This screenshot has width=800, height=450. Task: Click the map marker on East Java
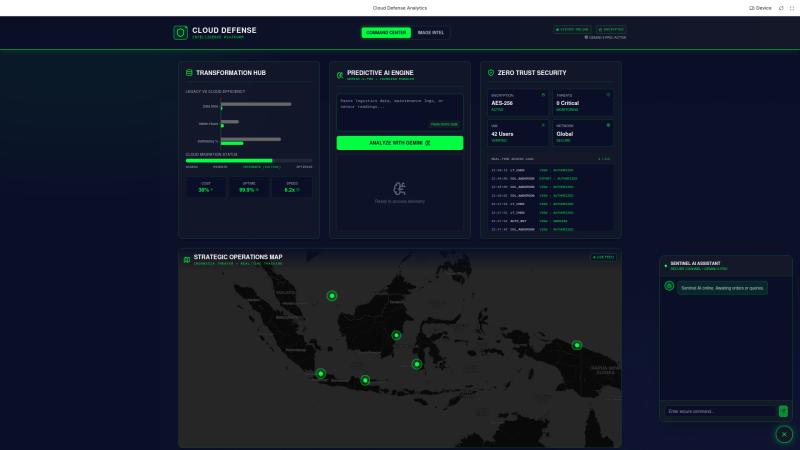tap(365, 381)
